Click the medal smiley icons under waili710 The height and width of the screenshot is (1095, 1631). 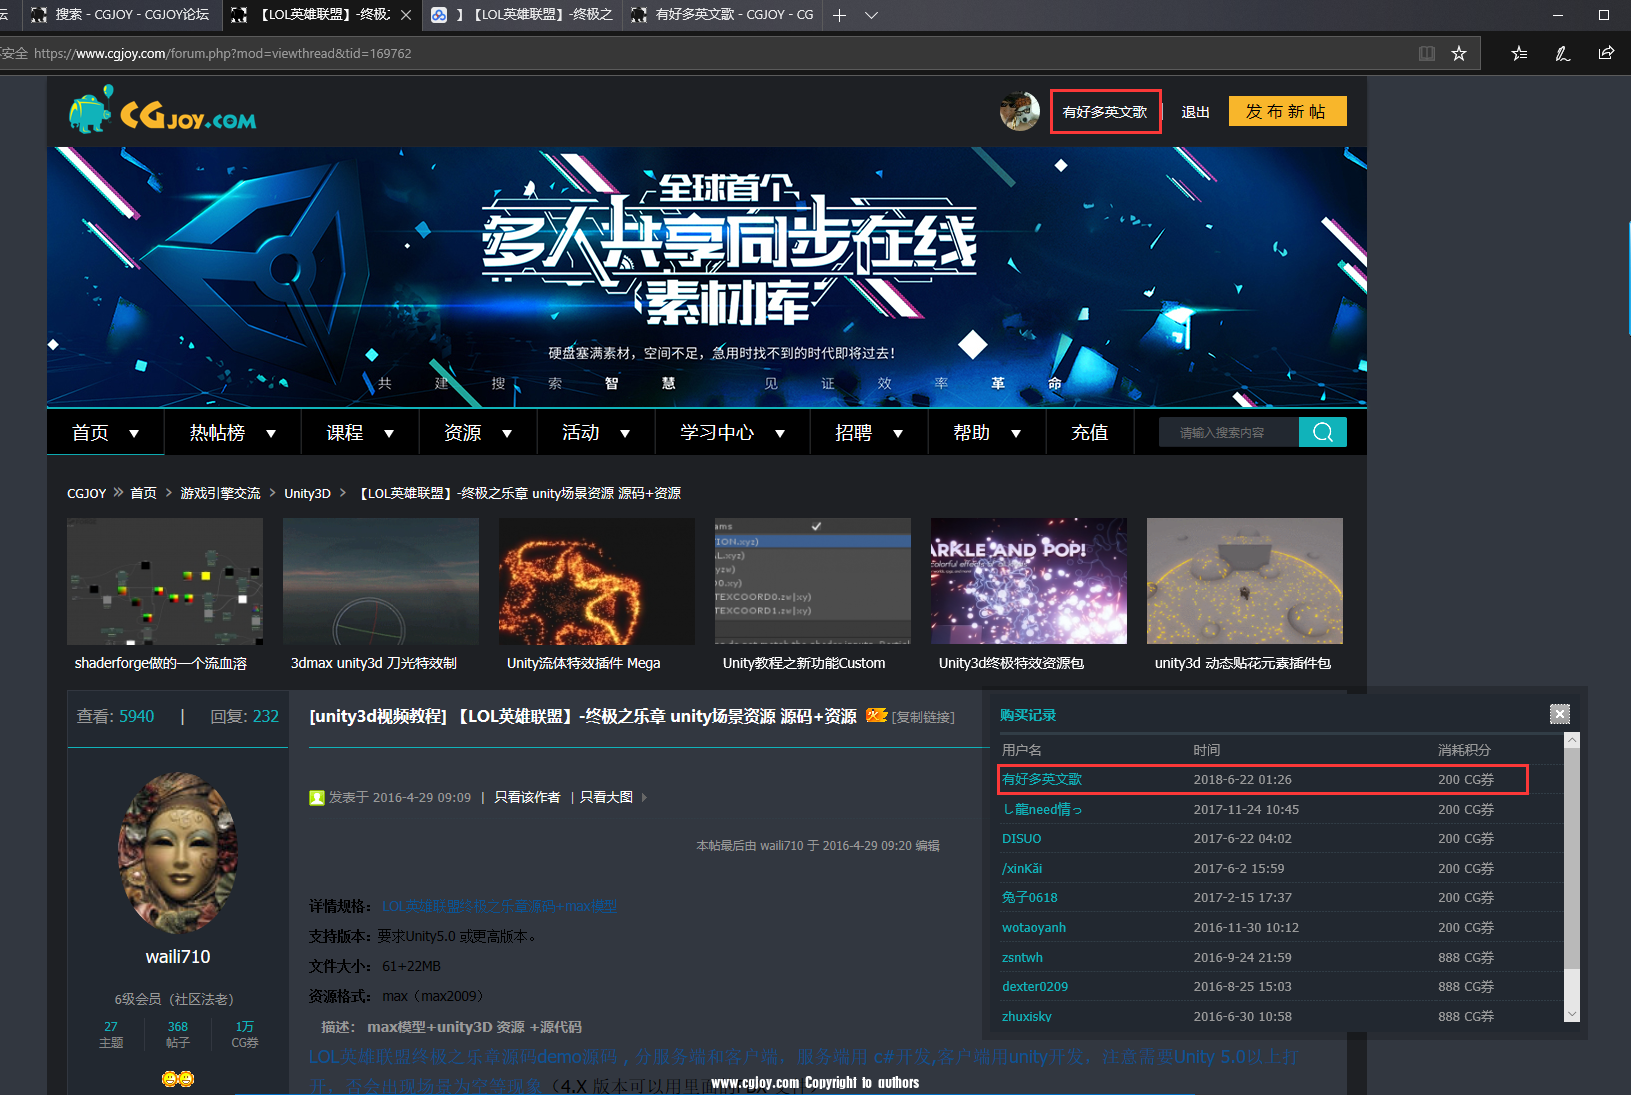point(178,1078)
